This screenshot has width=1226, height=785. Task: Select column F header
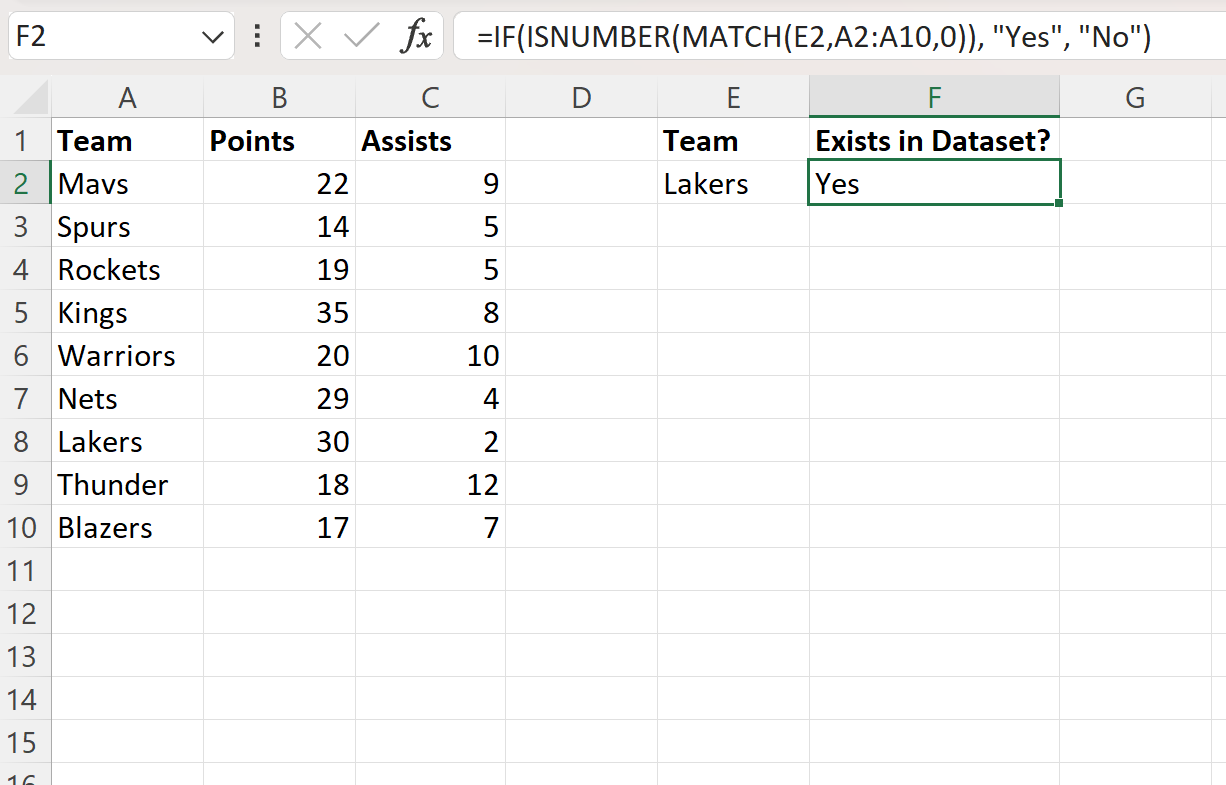coord(933,96)
